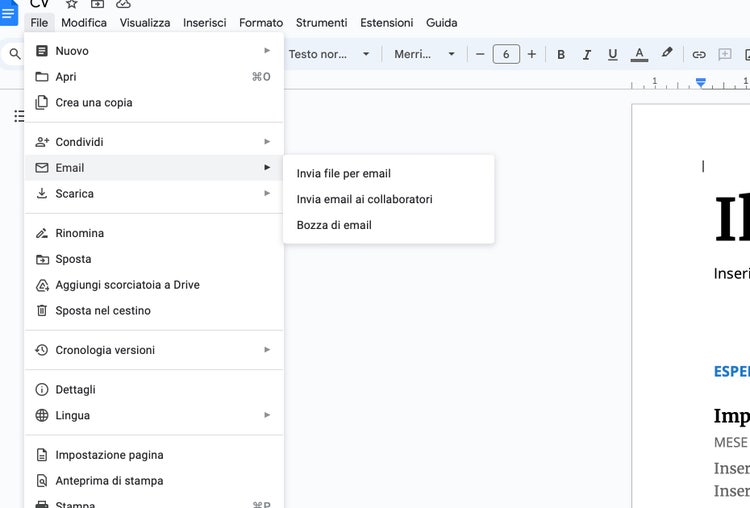The height and width of the screenshot is (508, 750).
Task: Open the Merriweather font dropdown
Action: click(x=424, y=54)
